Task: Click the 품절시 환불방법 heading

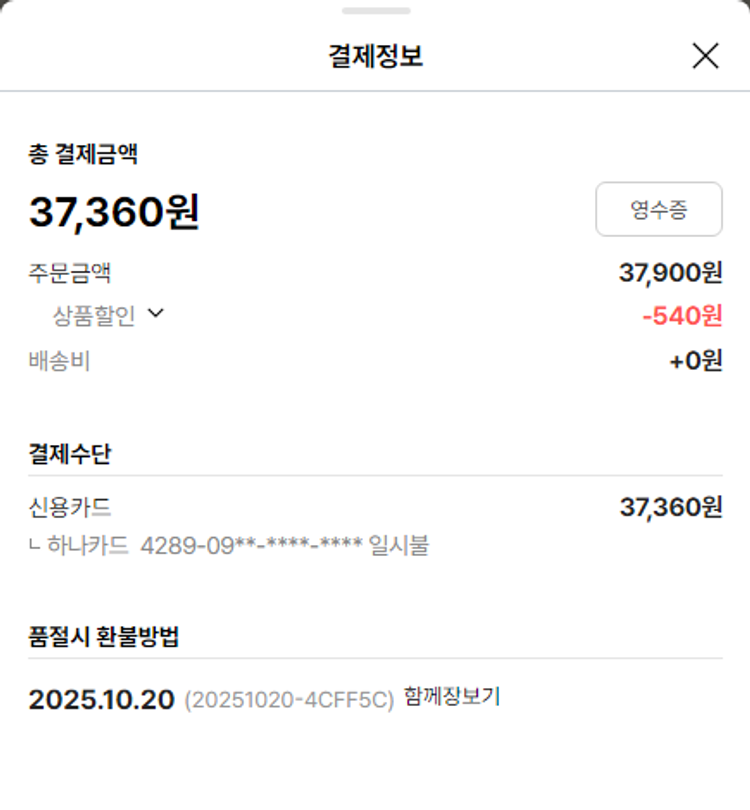Action: point(104,637)
